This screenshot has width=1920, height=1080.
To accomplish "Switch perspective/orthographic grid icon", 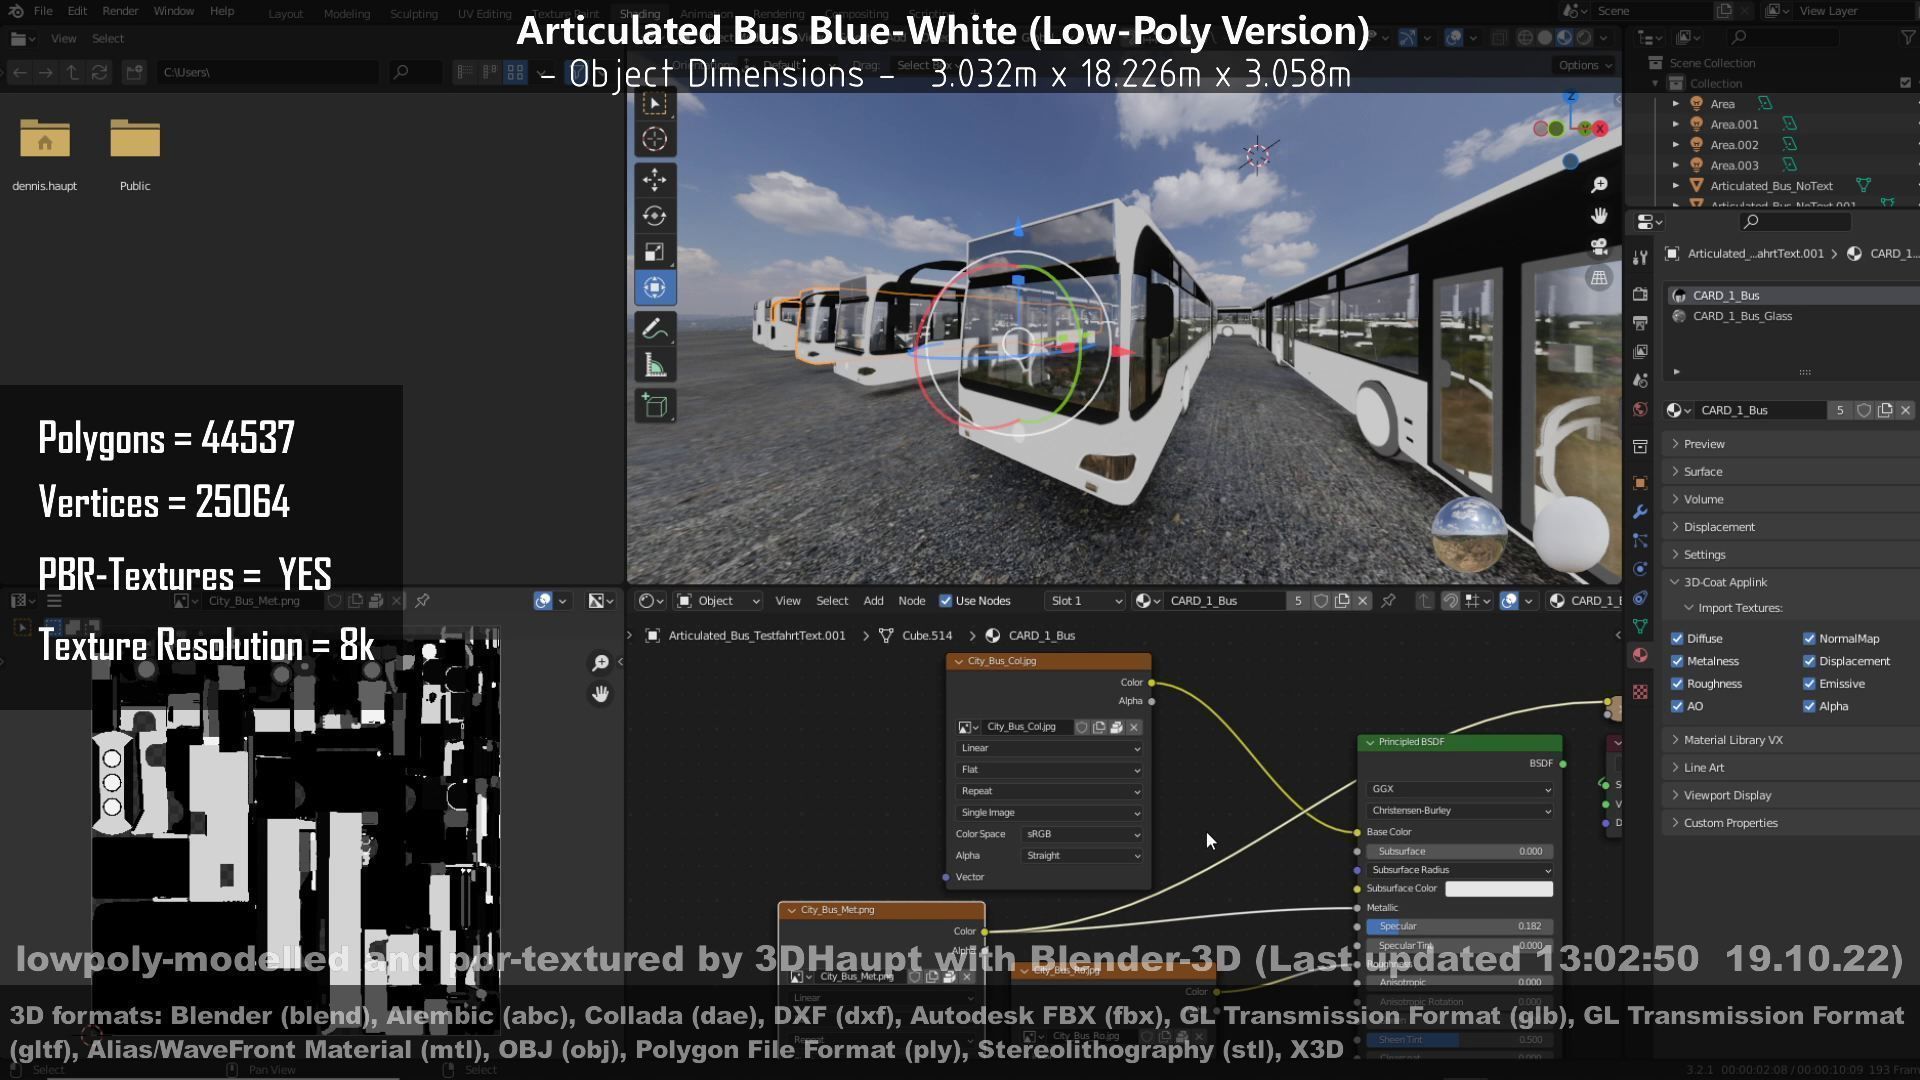I will pyautogui.click(x=1599, y=278).
